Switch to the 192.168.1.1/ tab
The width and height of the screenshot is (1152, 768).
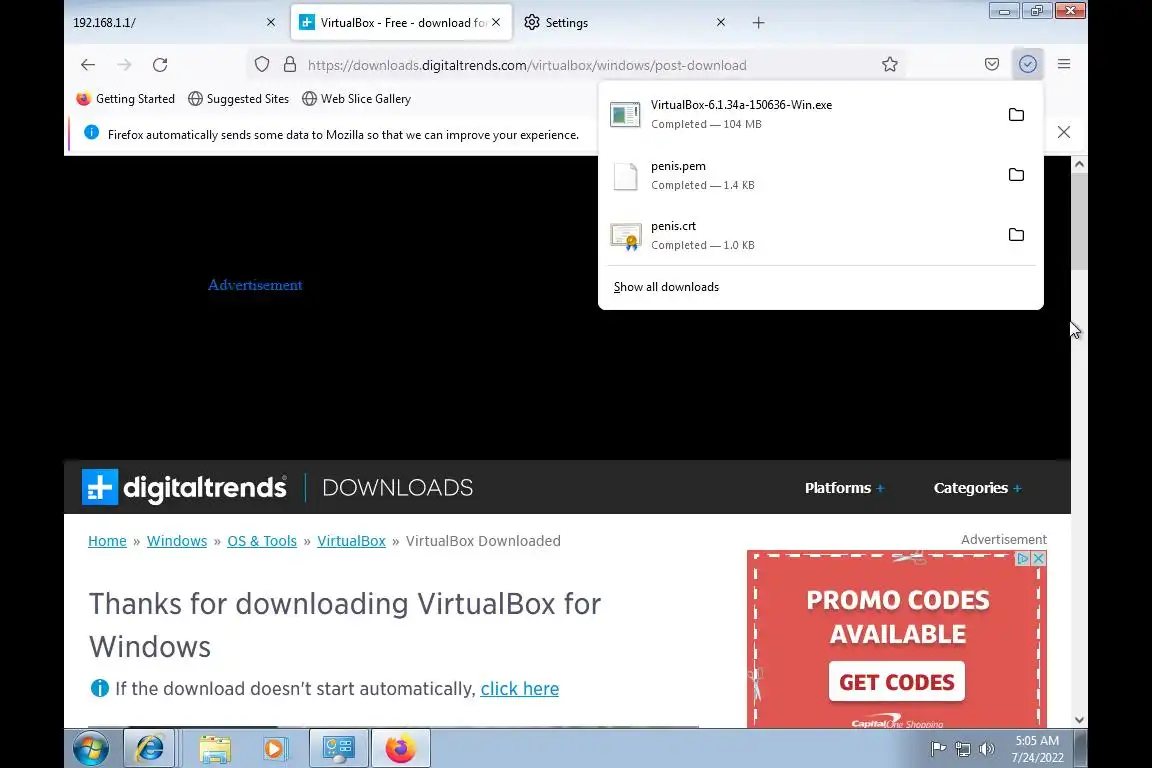click(165, 23)
